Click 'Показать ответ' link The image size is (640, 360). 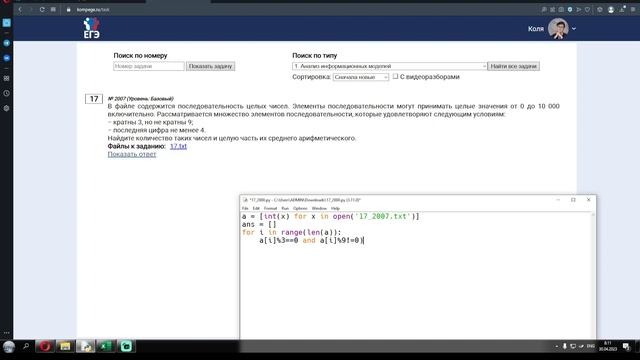pos(132,154)
